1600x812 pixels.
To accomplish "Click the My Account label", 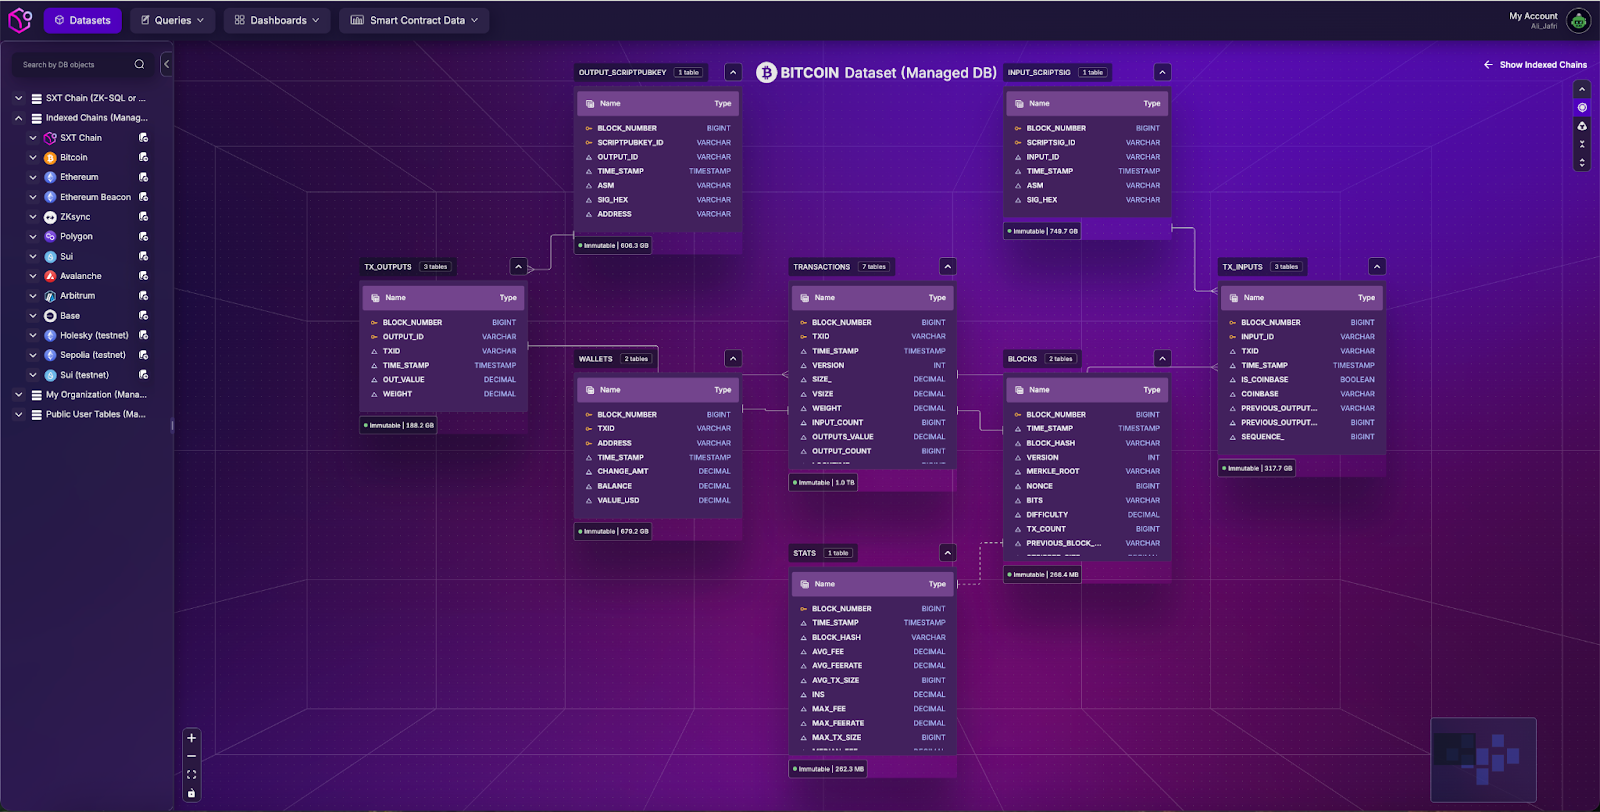I will 1533,16.
